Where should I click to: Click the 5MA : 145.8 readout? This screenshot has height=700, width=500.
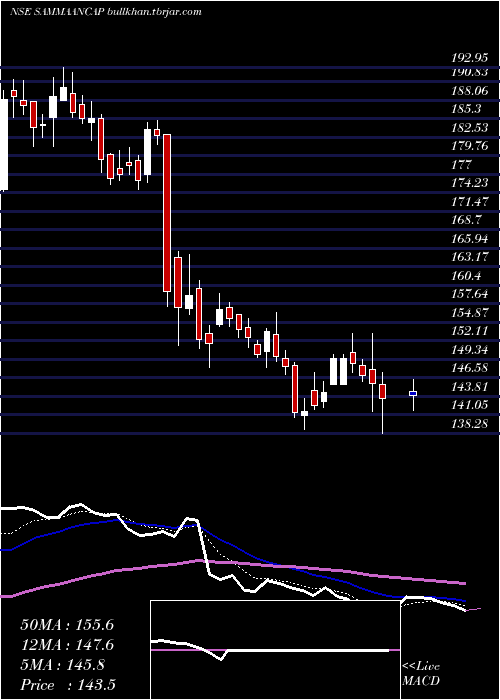coord(62,665)
